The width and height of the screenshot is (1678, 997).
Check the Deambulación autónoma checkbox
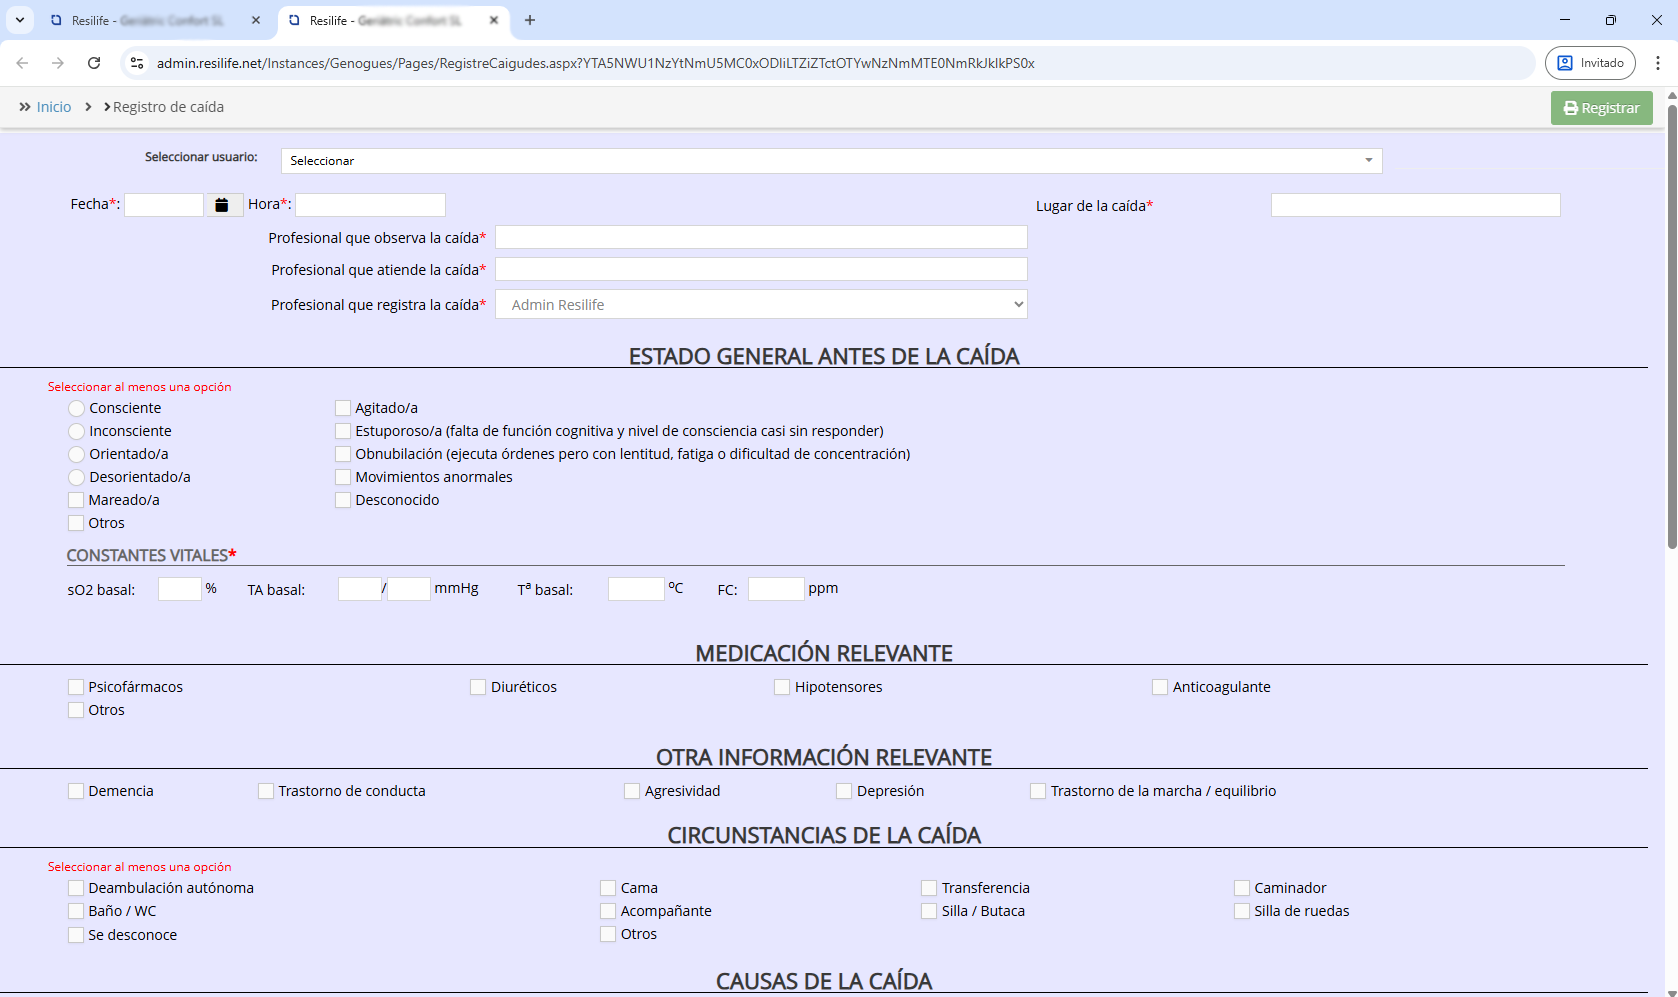76,888
